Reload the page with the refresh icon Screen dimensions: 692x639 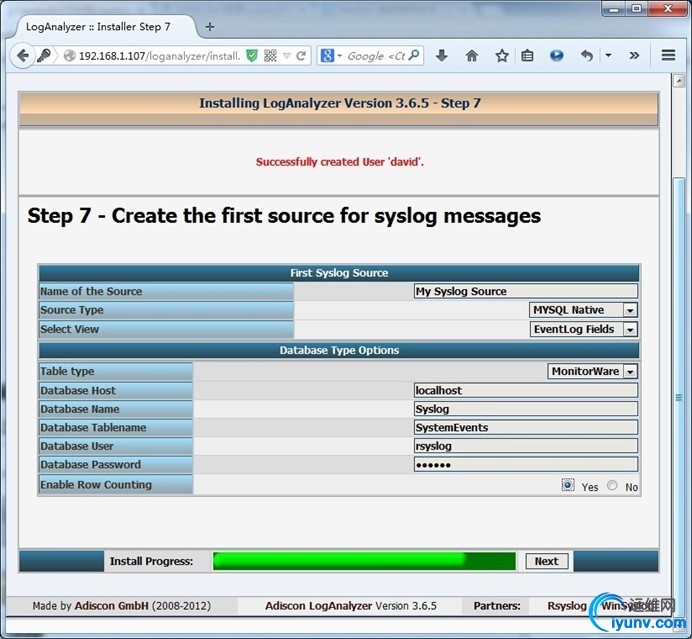click(x=301, y=56)
